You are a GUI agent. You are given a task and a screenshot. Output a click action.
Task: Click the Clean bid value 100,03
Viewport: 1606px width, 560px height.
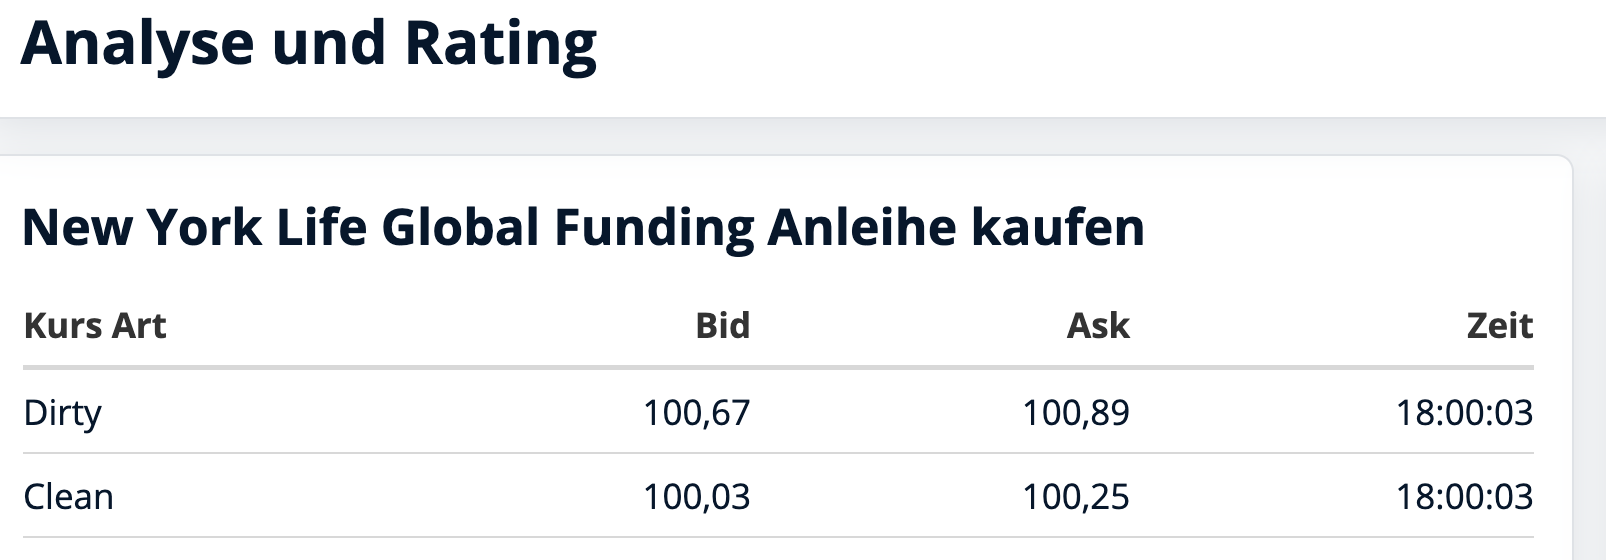point(696,497)
